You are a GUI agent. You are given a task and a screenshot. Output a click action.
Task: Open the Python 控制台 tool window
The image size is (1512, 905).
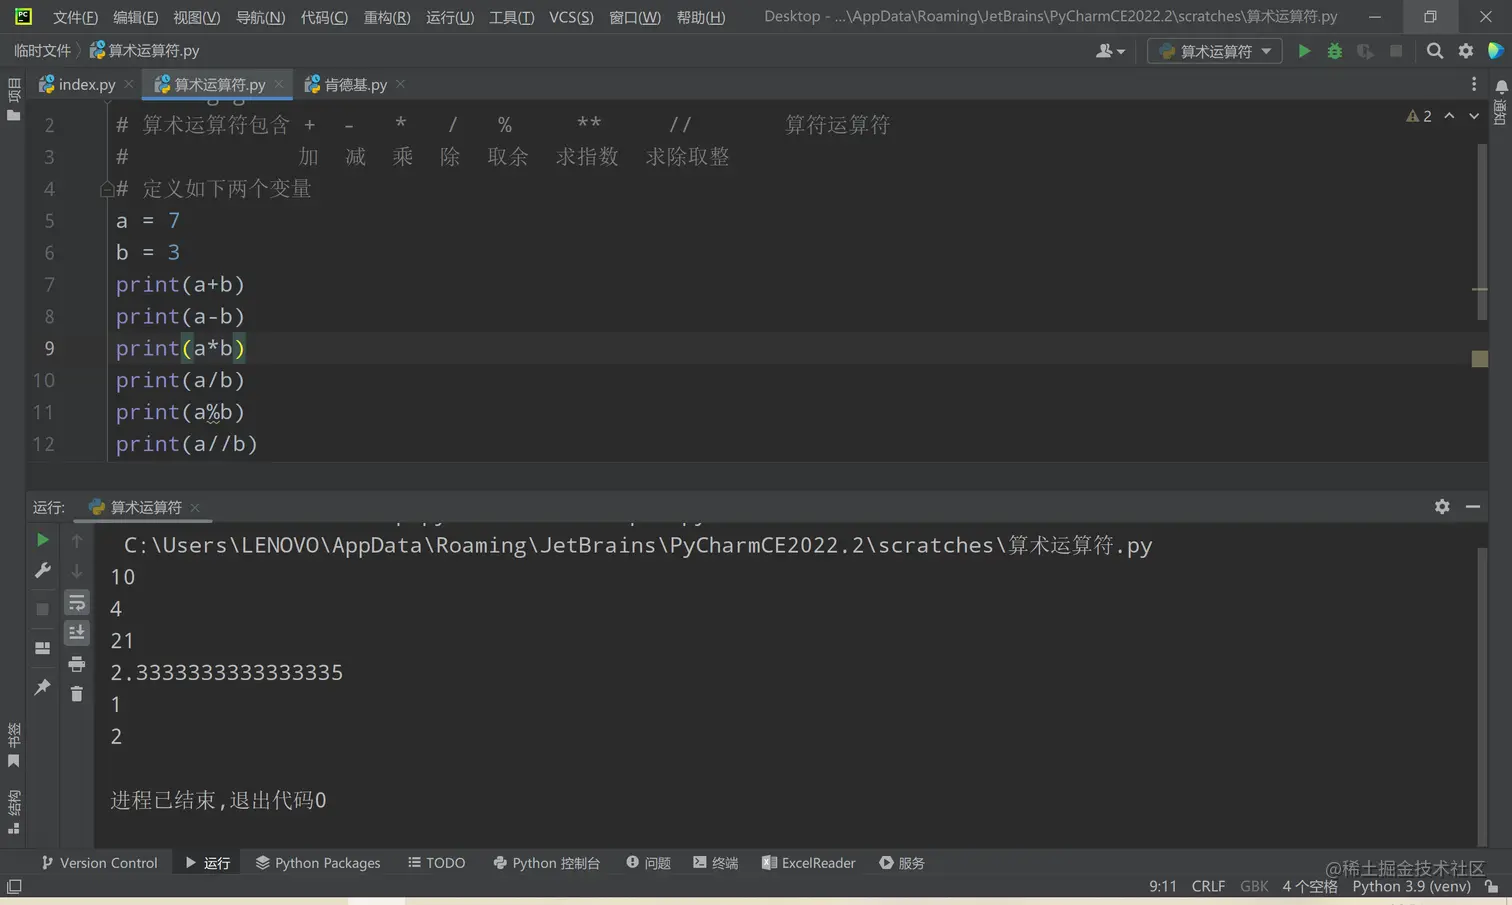coord(546,863)
